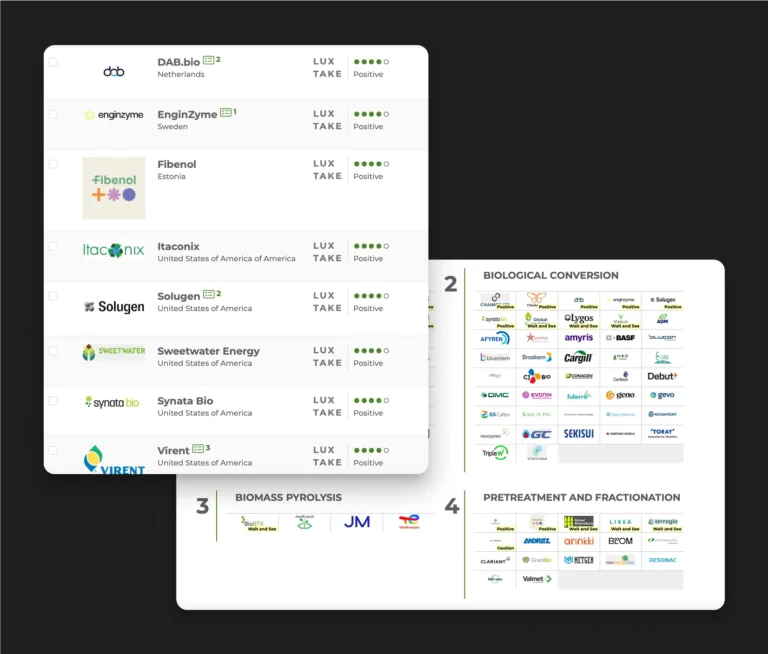Open the JM logo under Biomass Pyrolysis
The height and width of the screenshot is (654, 768).
coord(357,522)
